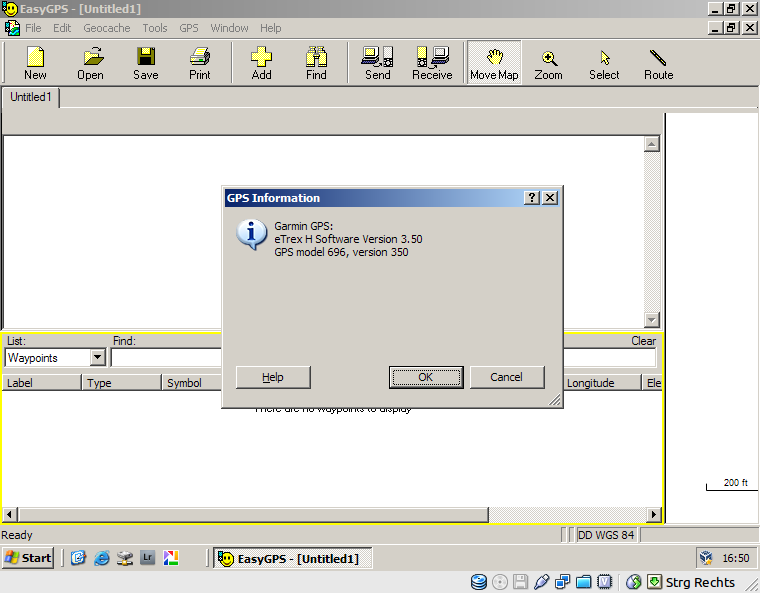Click the hard disk icon in VM status bar

(479, 582)
